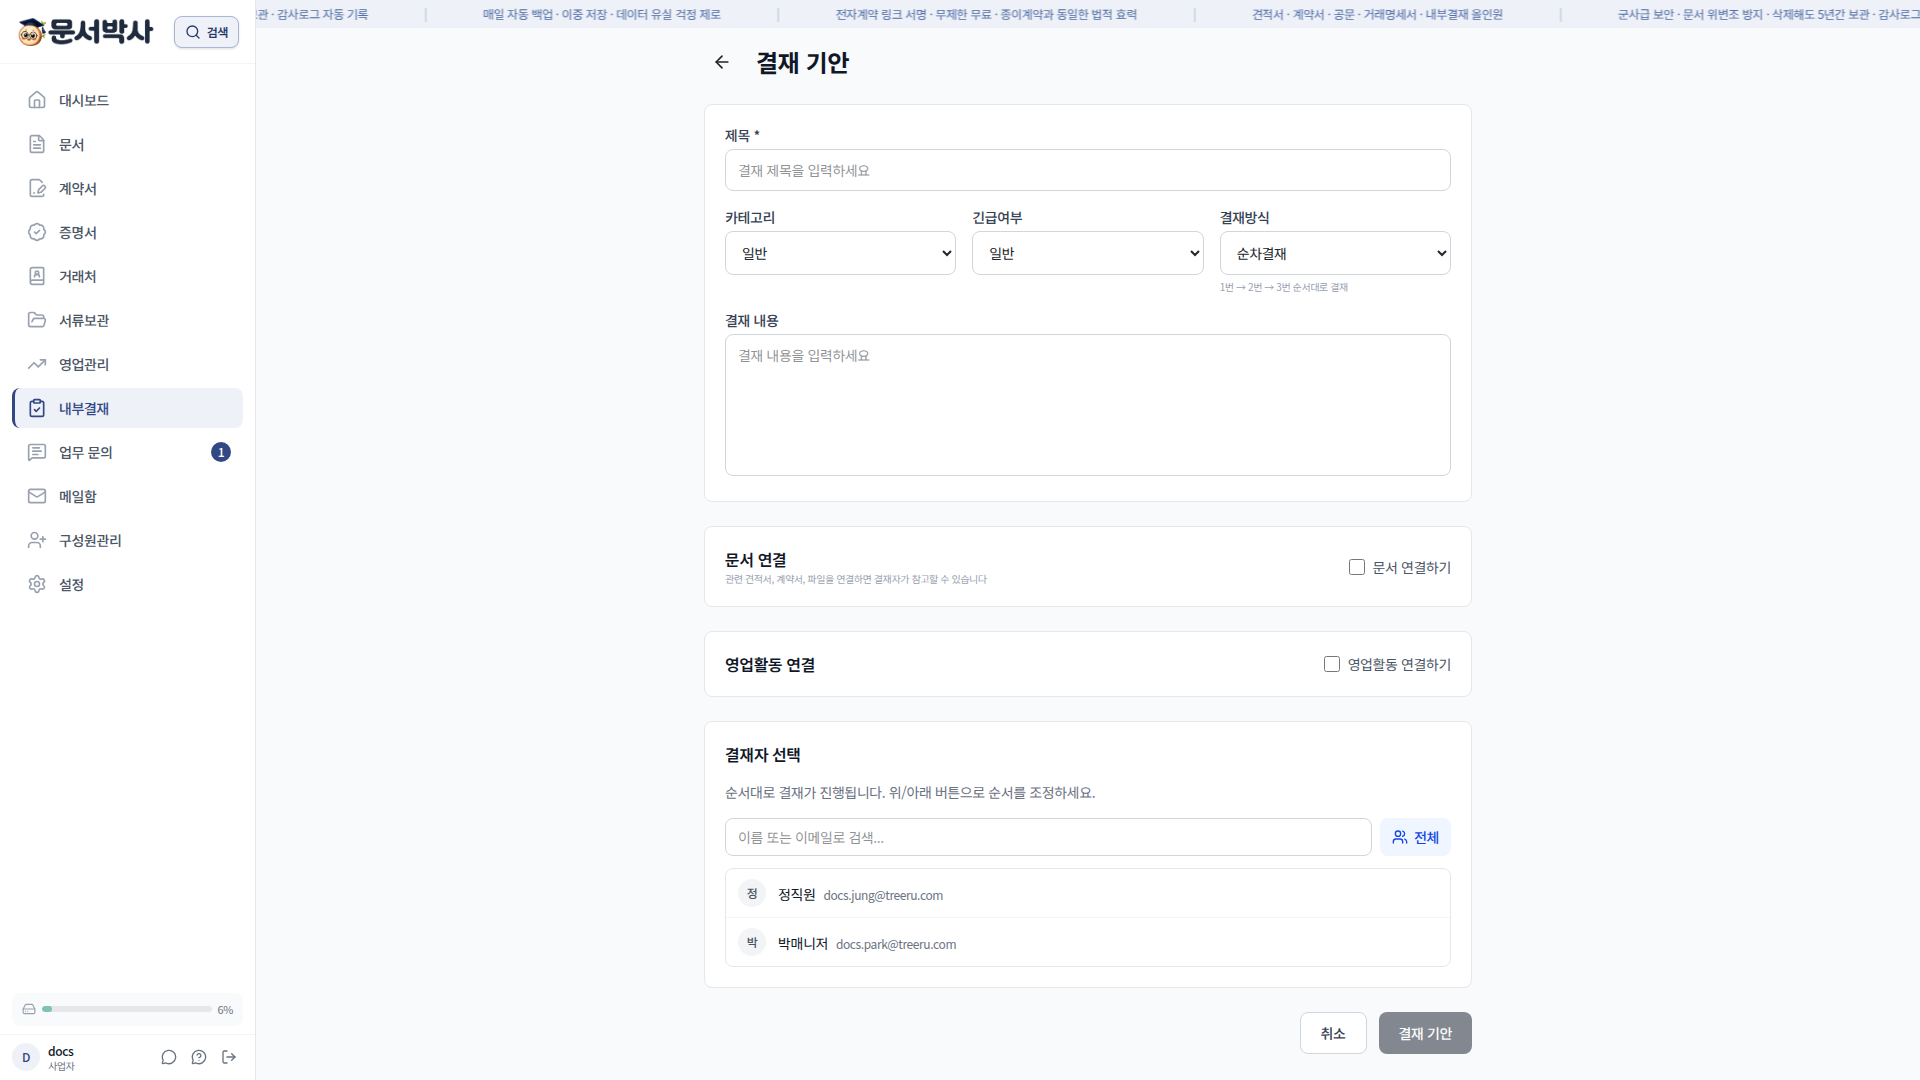Click the 메일함 envelope icon
Image resolution: width=1920 pixels, height=1080 pixels.
(37, 496)
